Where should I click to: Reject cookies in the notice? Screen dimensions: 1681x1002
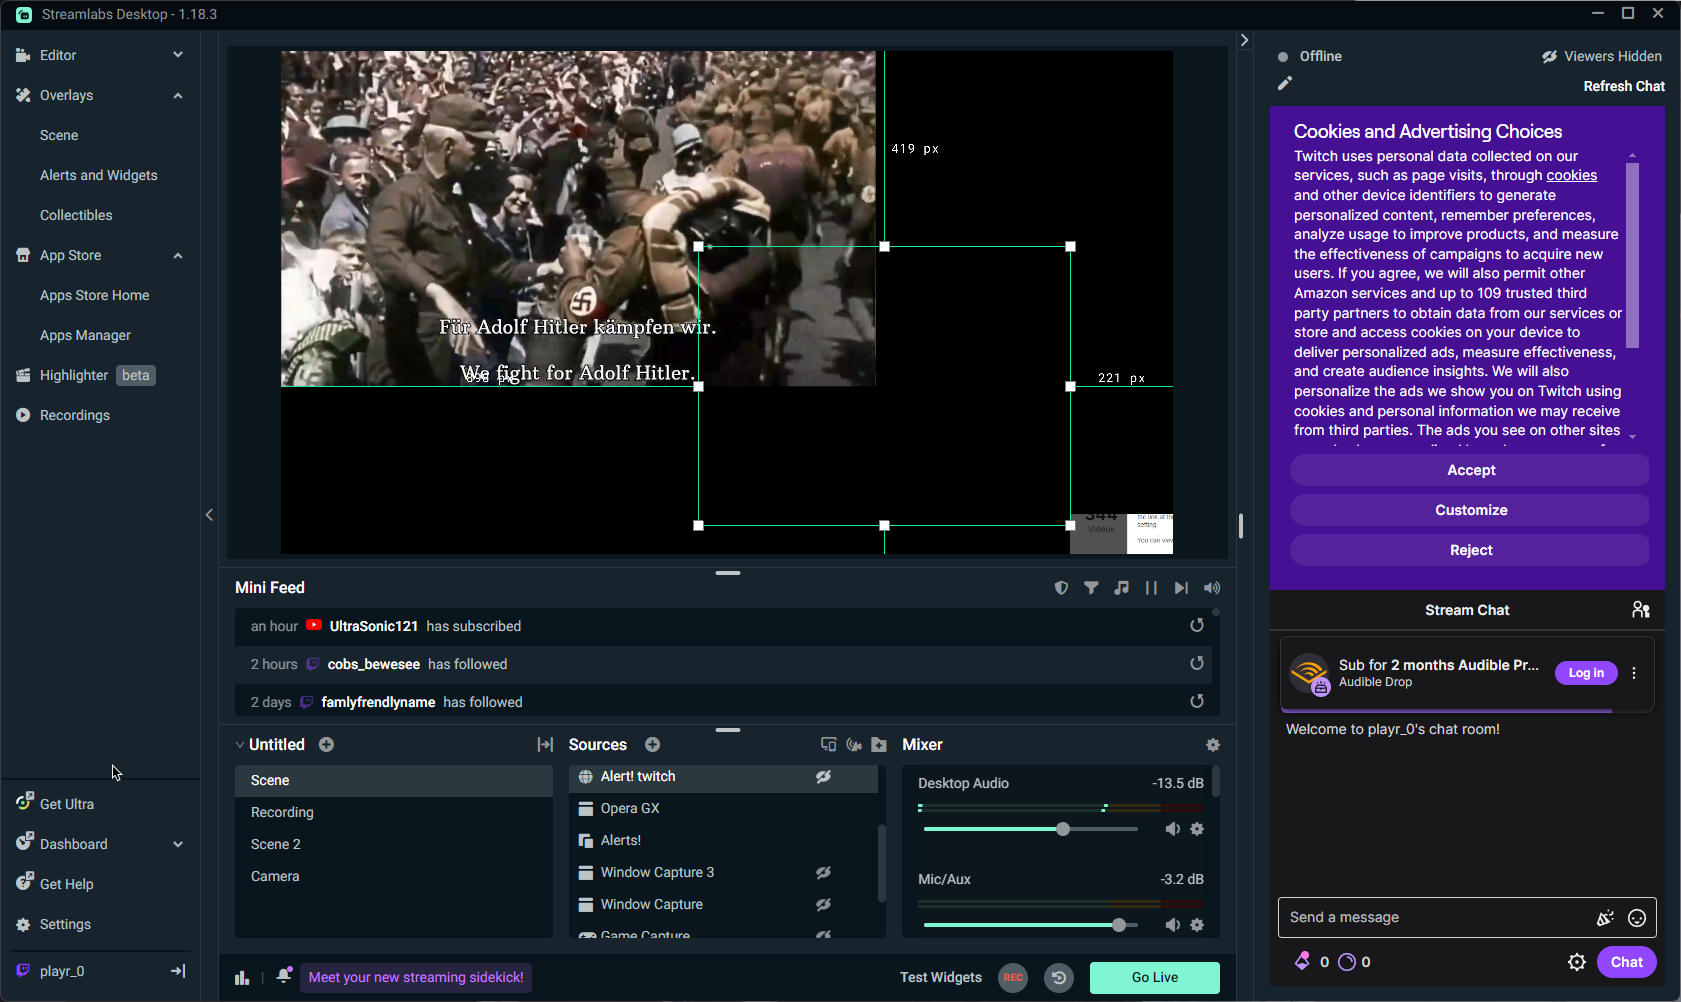pyautogui.click(x=1470, y=550)
